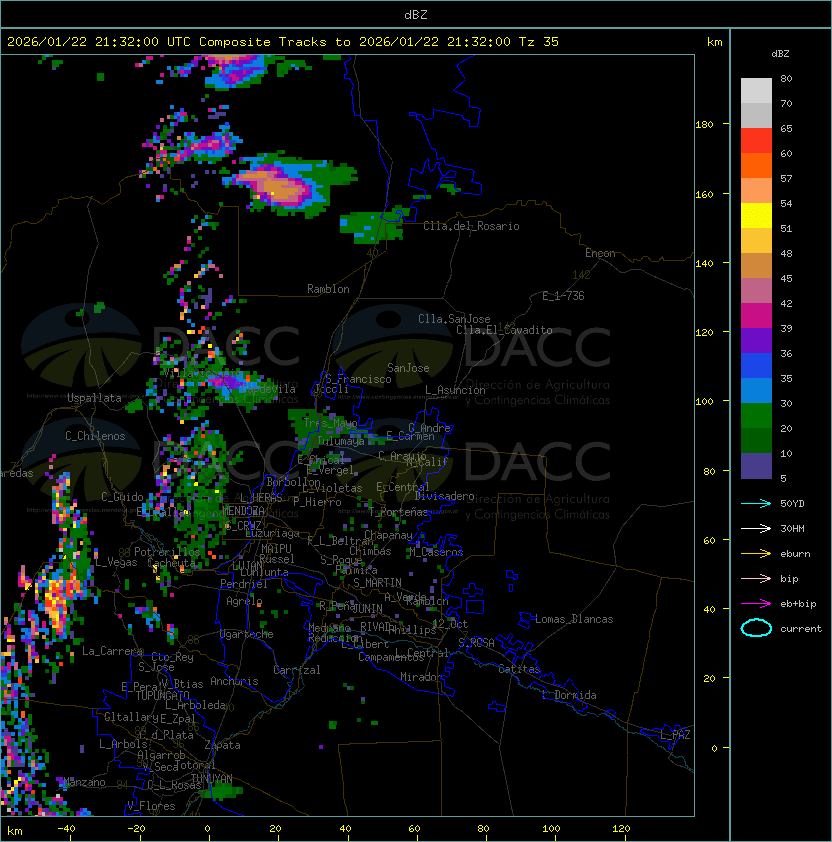The image size is (832, 842).
Task: Click the 'Agrelo' map label
Action: [x=244, y=601]
